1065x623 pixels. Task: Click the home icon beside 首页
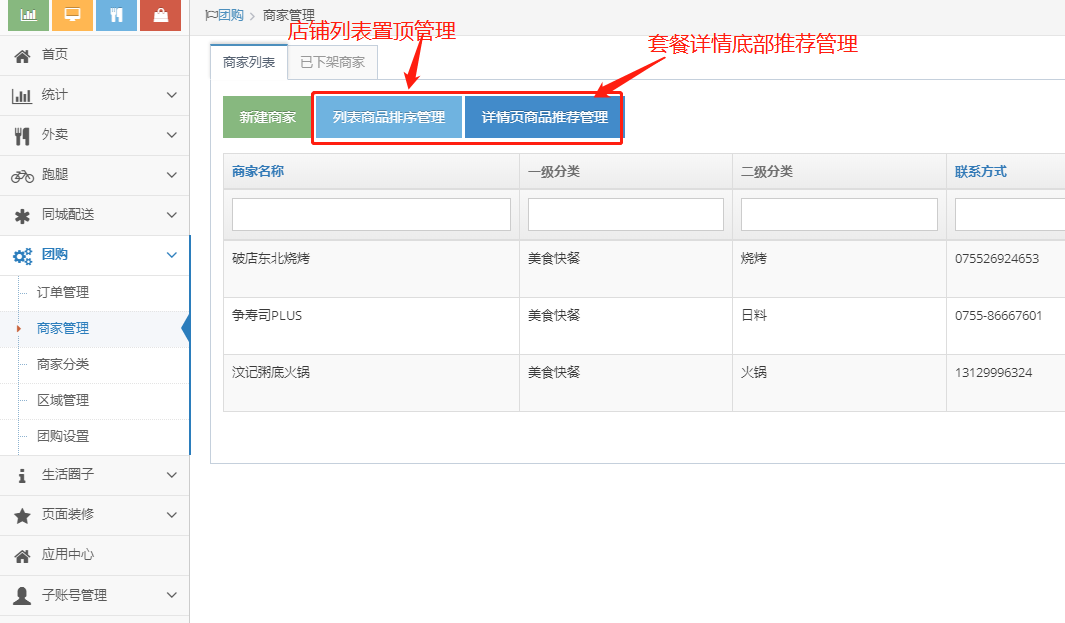tap(22, 56)
